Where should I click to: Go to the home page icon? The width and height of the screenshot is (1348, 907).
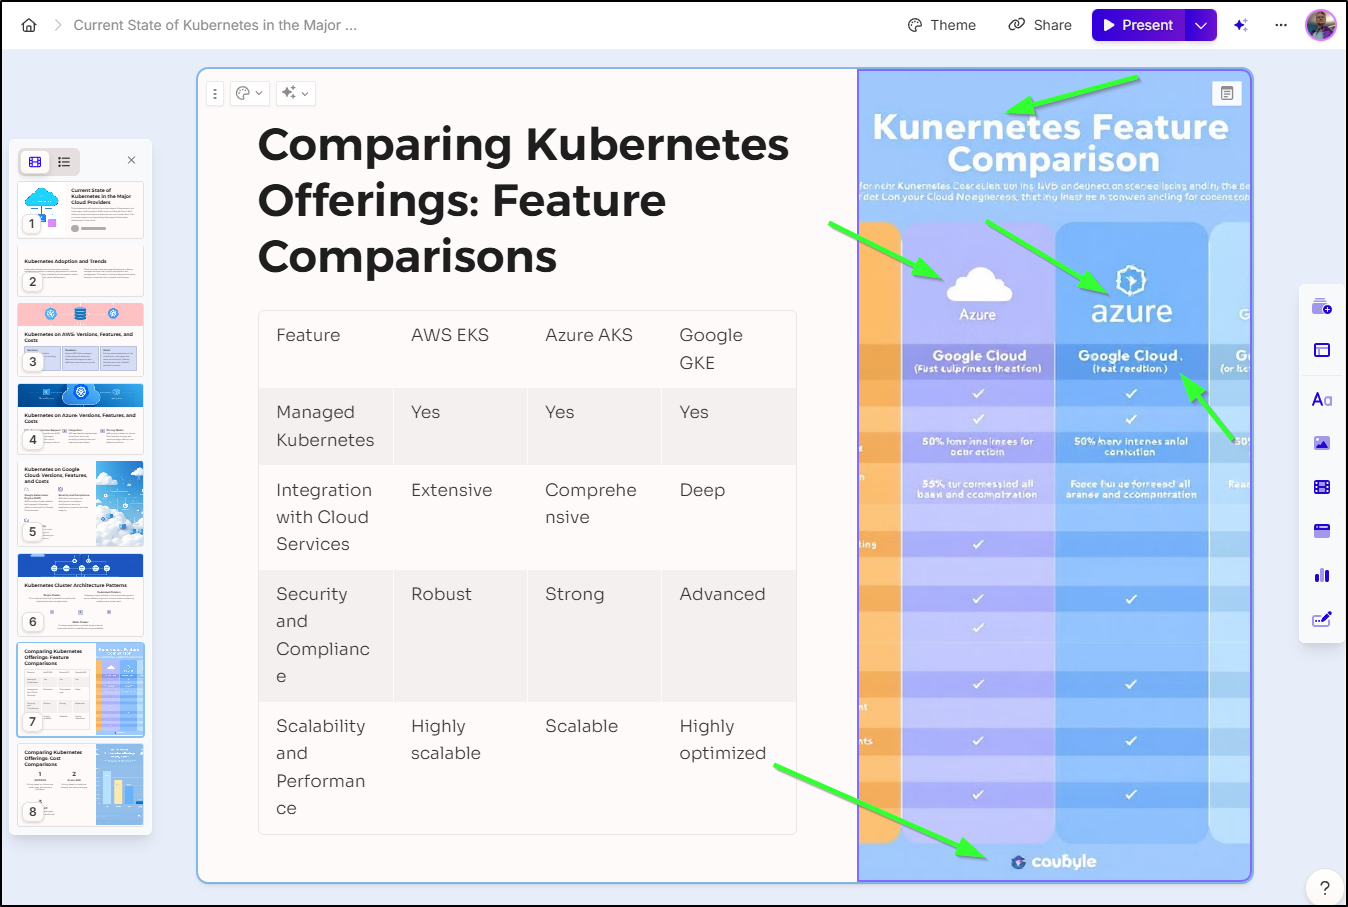[x=29, y=25]
